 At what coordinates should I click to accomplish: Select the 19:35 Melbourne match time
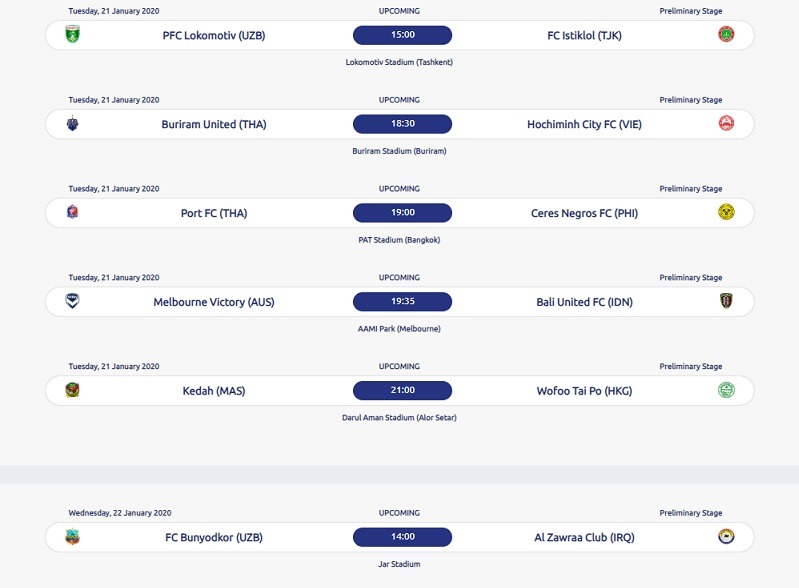click(403, 302)
